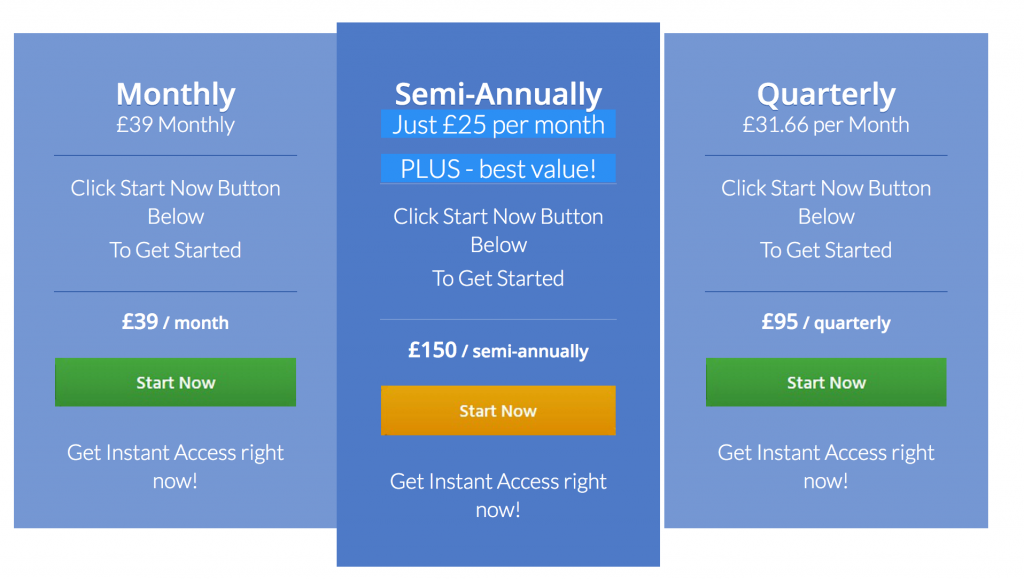Click Monthly card's 'To Get Started' text
This screenshot has height=579, width=1024.
(175, 249)
